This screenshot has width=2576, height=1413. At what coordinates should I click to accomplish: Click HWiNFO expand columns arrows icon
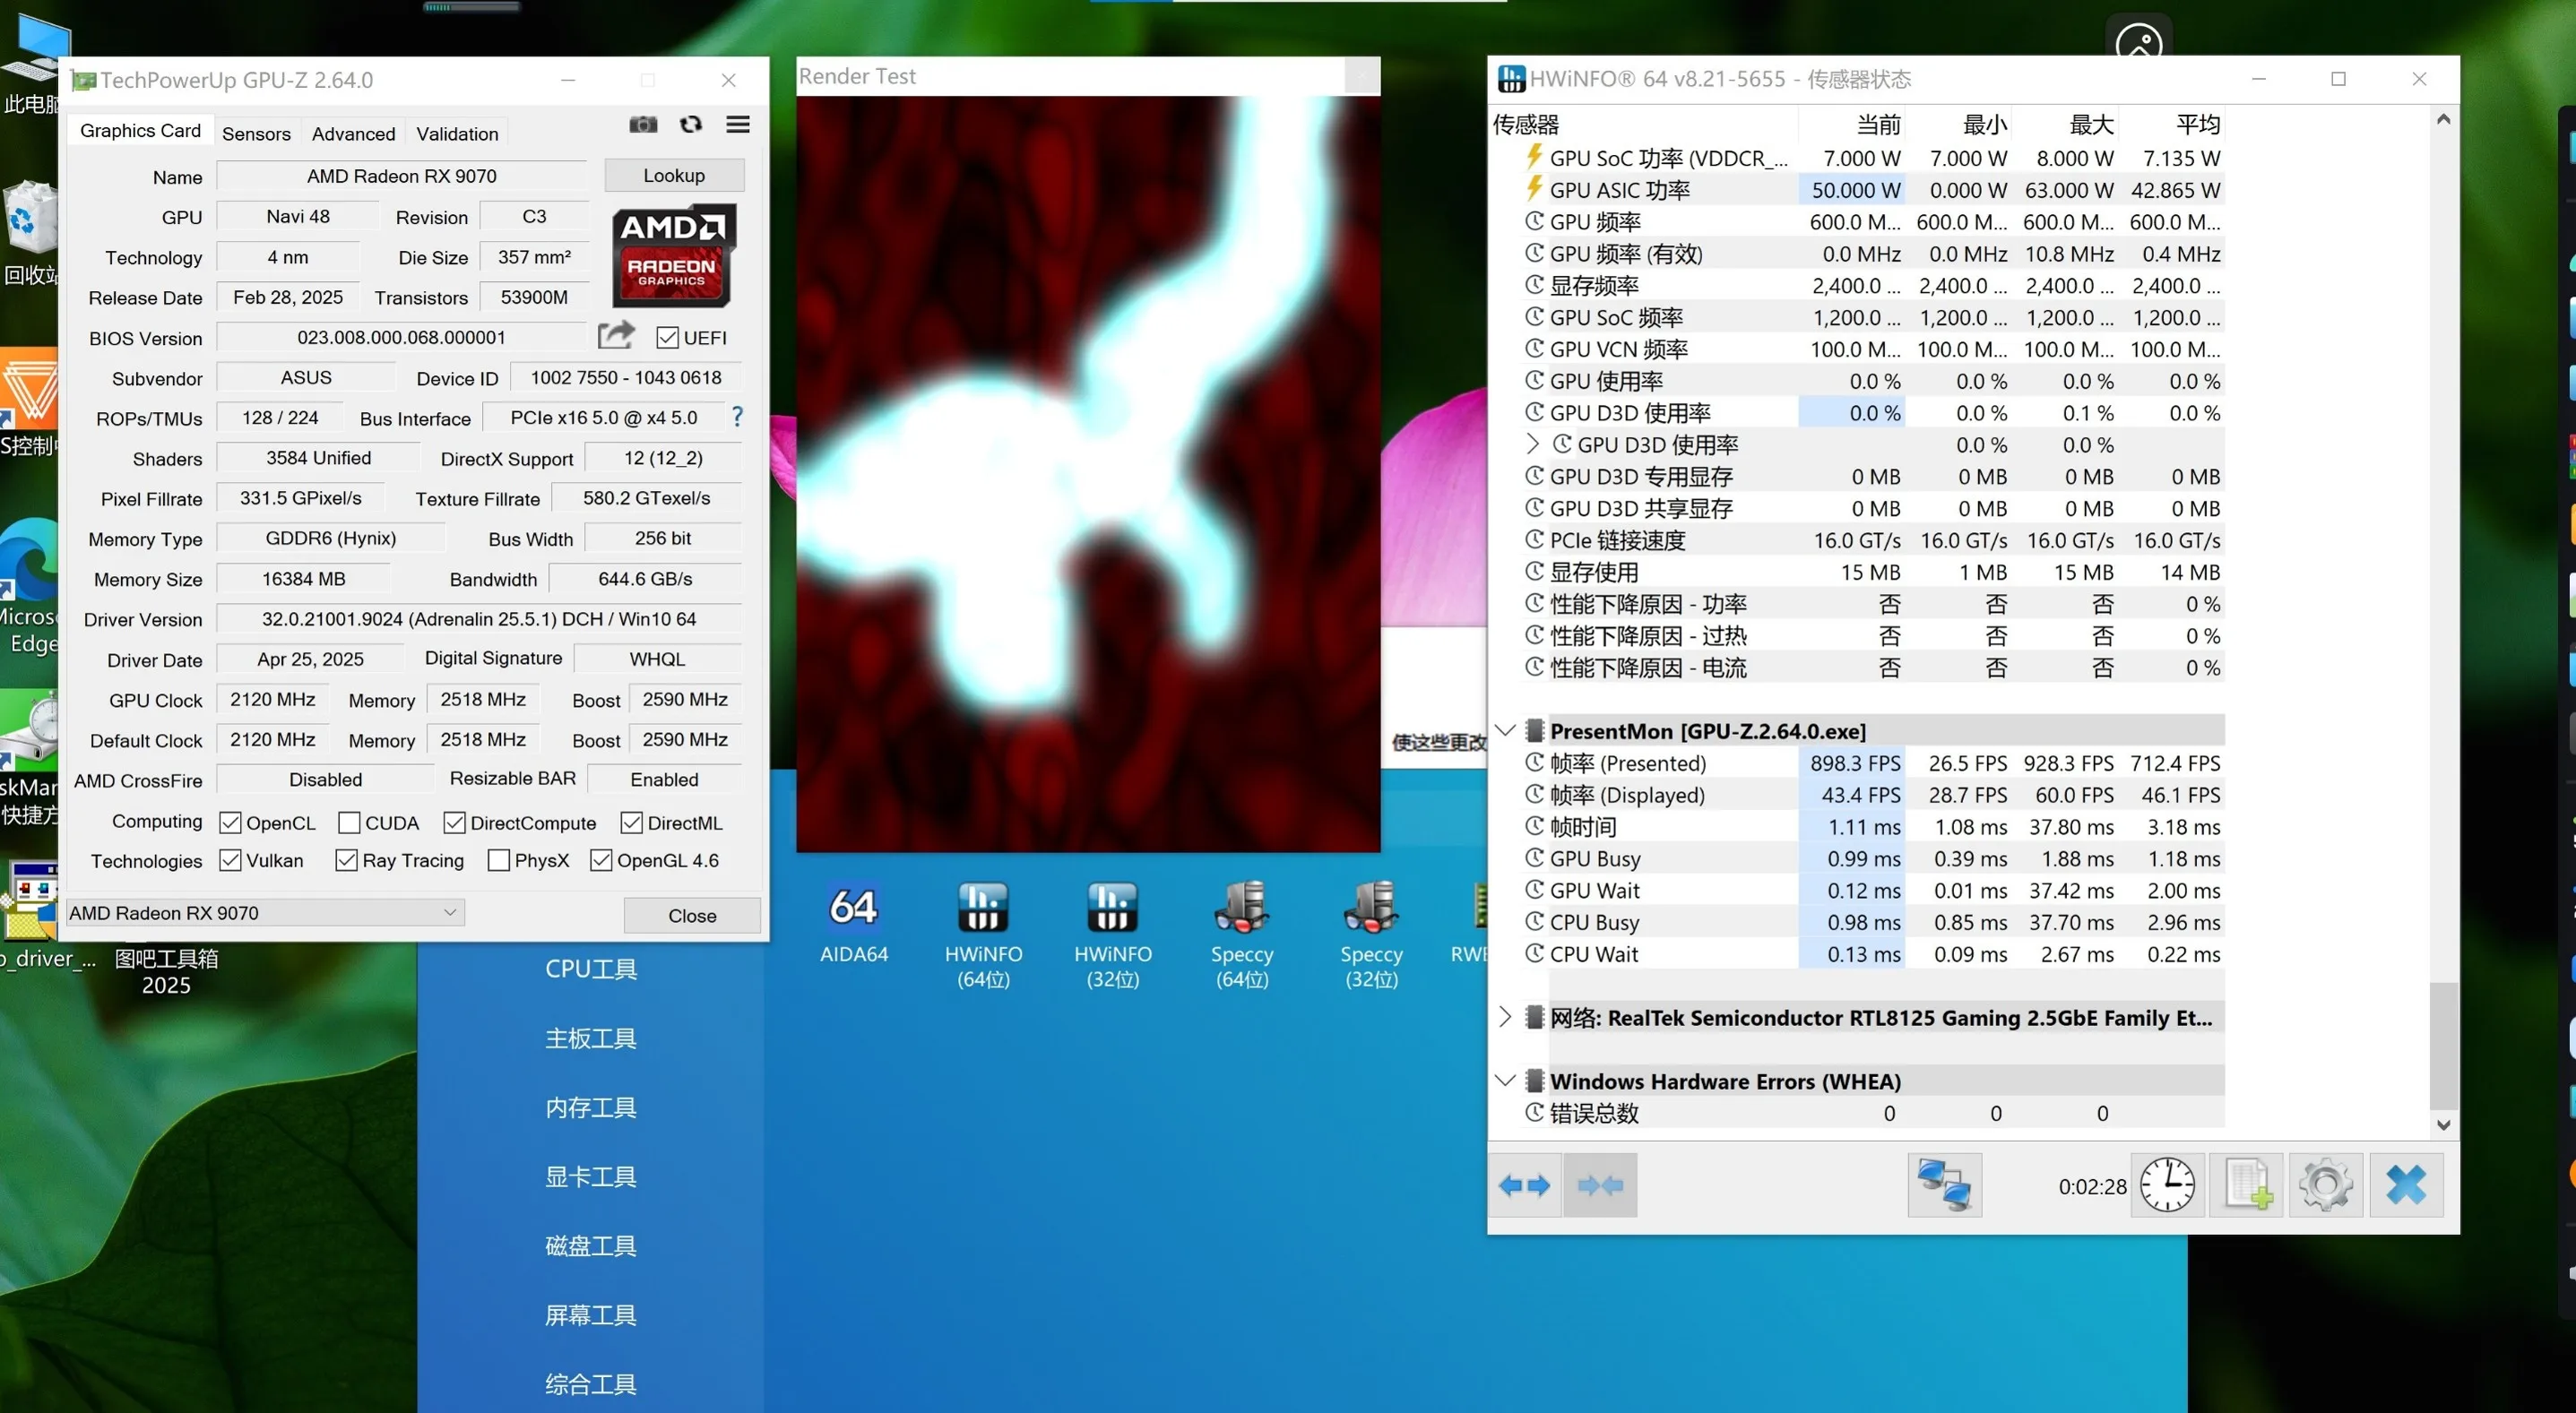click(x=1524, y=1185)
